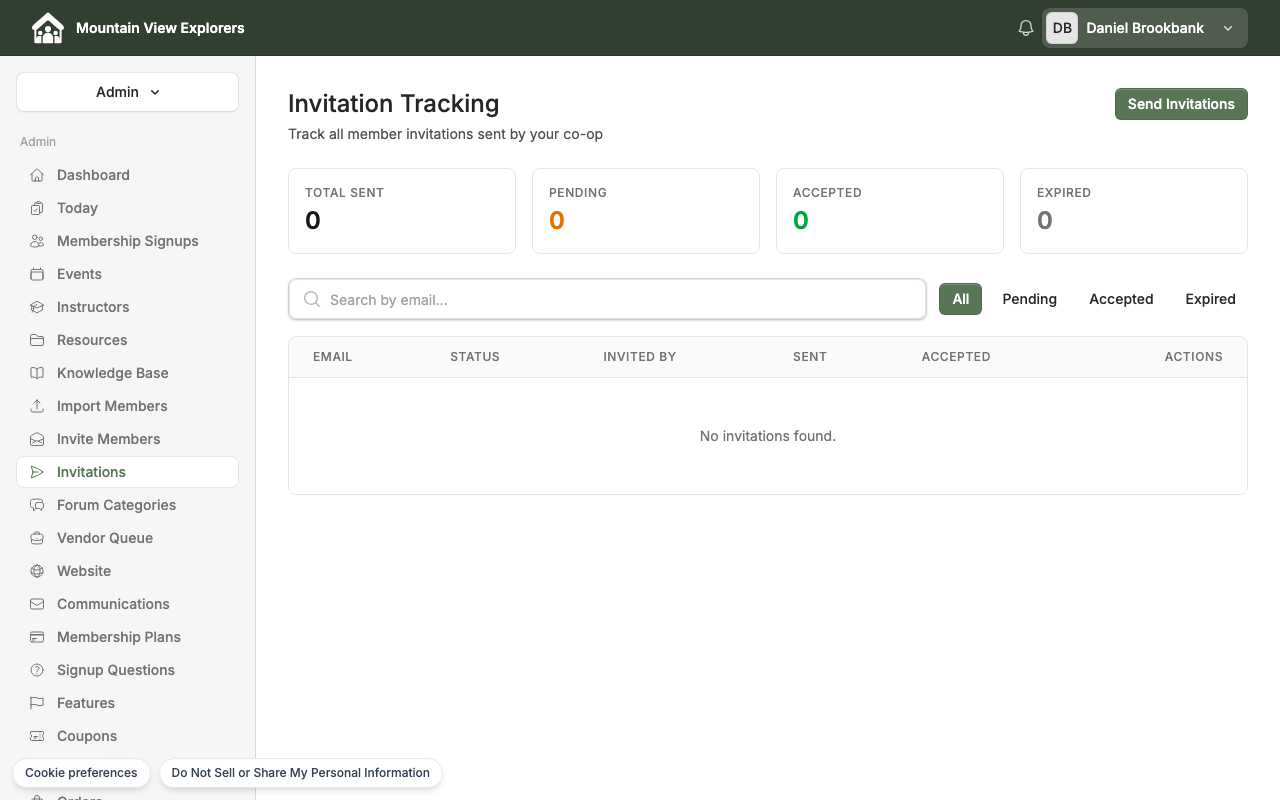Click the Resources folder icon

pyautogui.click(x=37, y=340)
